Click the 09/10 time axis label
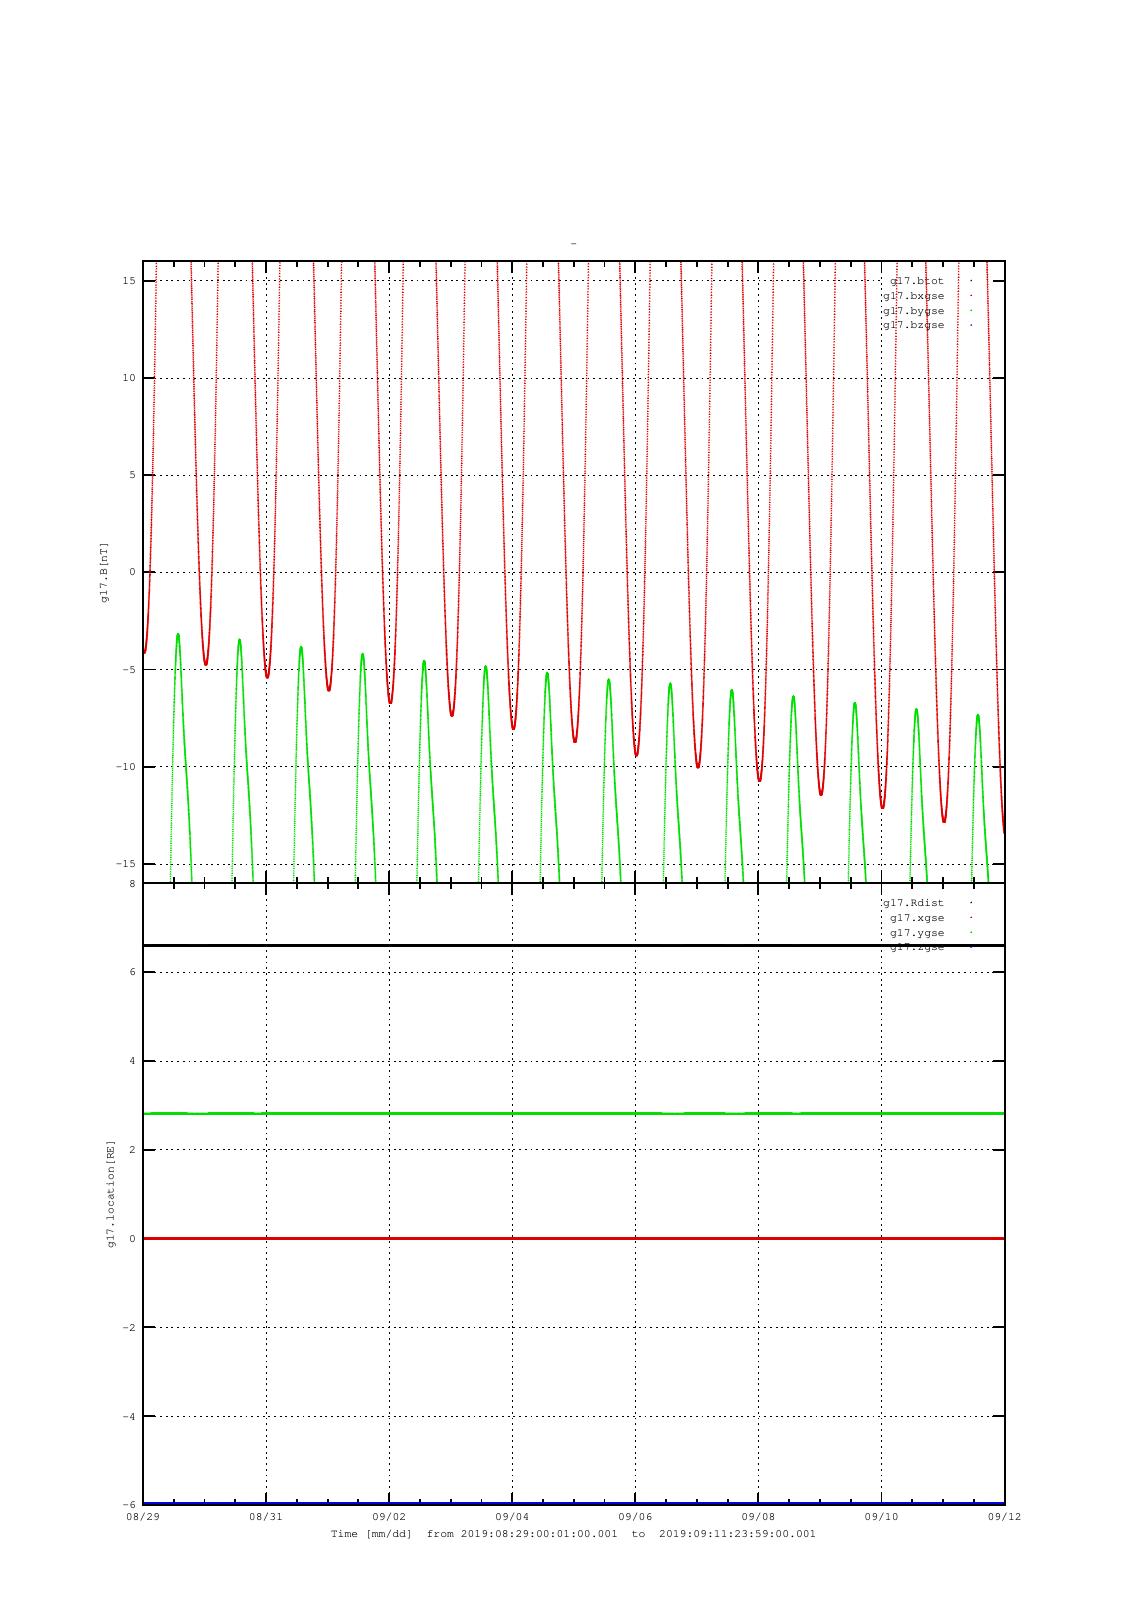 (x=881, y=1516)
